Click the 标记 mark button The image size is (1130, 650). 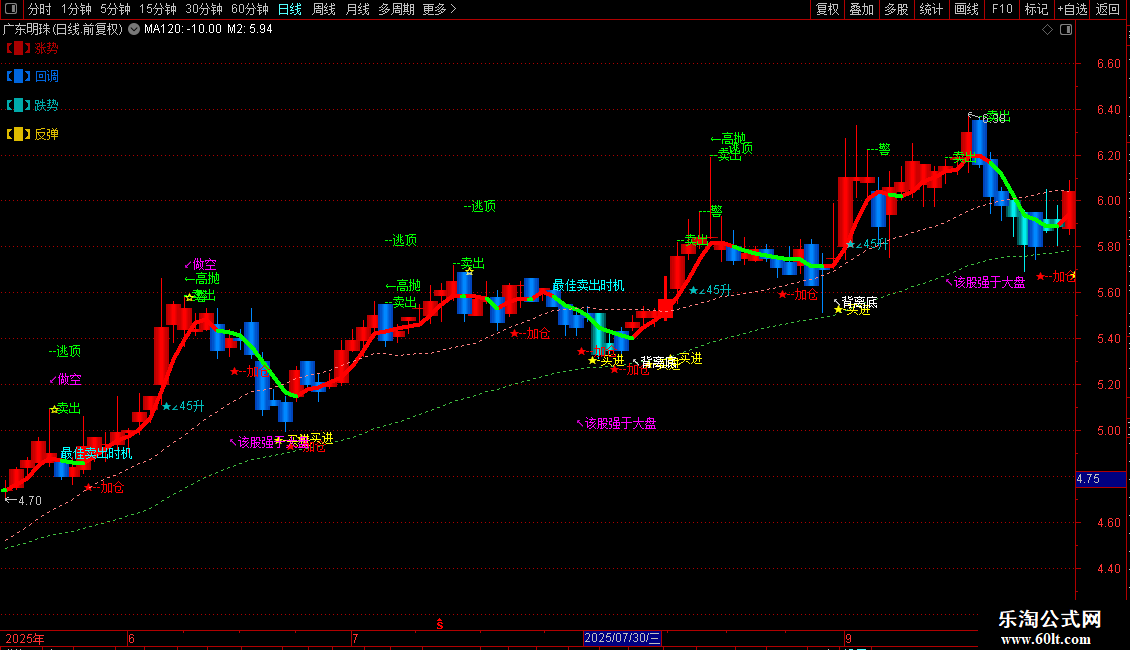(x=1036, y=9)
